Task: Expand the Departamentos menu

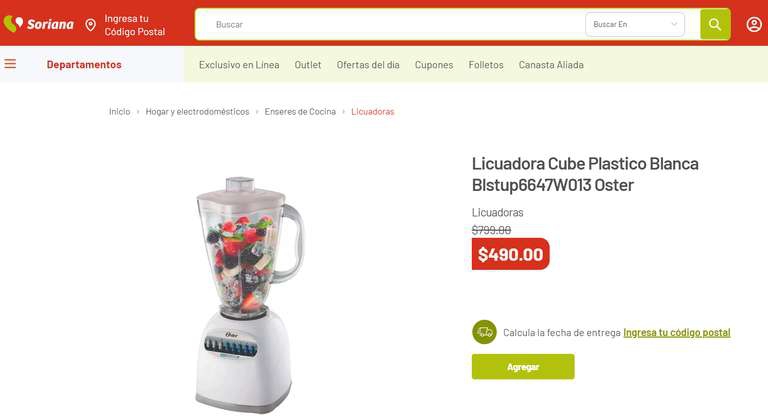Action: pyautogui.click(x=84, y=64)
